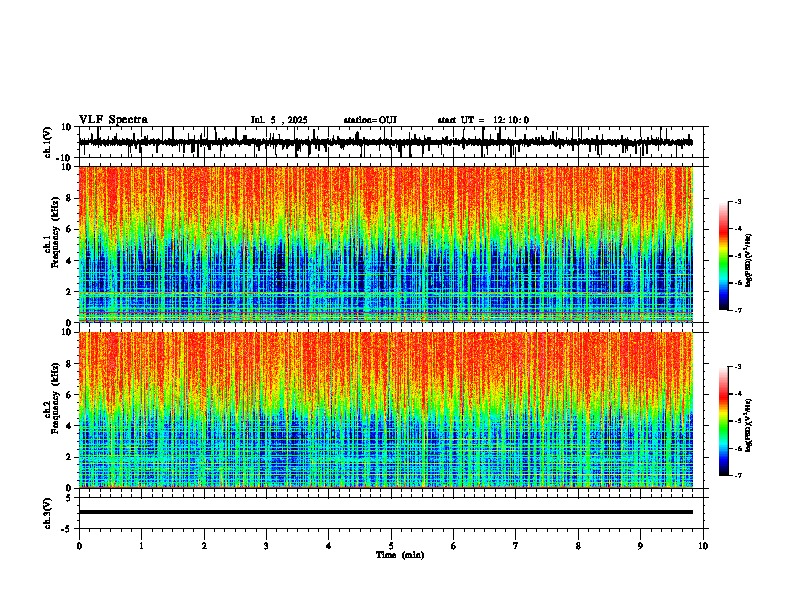This screenshot has width=792, height=612.
Task: Click the 'Time (min)' axis title
Action: coord(400,555)
